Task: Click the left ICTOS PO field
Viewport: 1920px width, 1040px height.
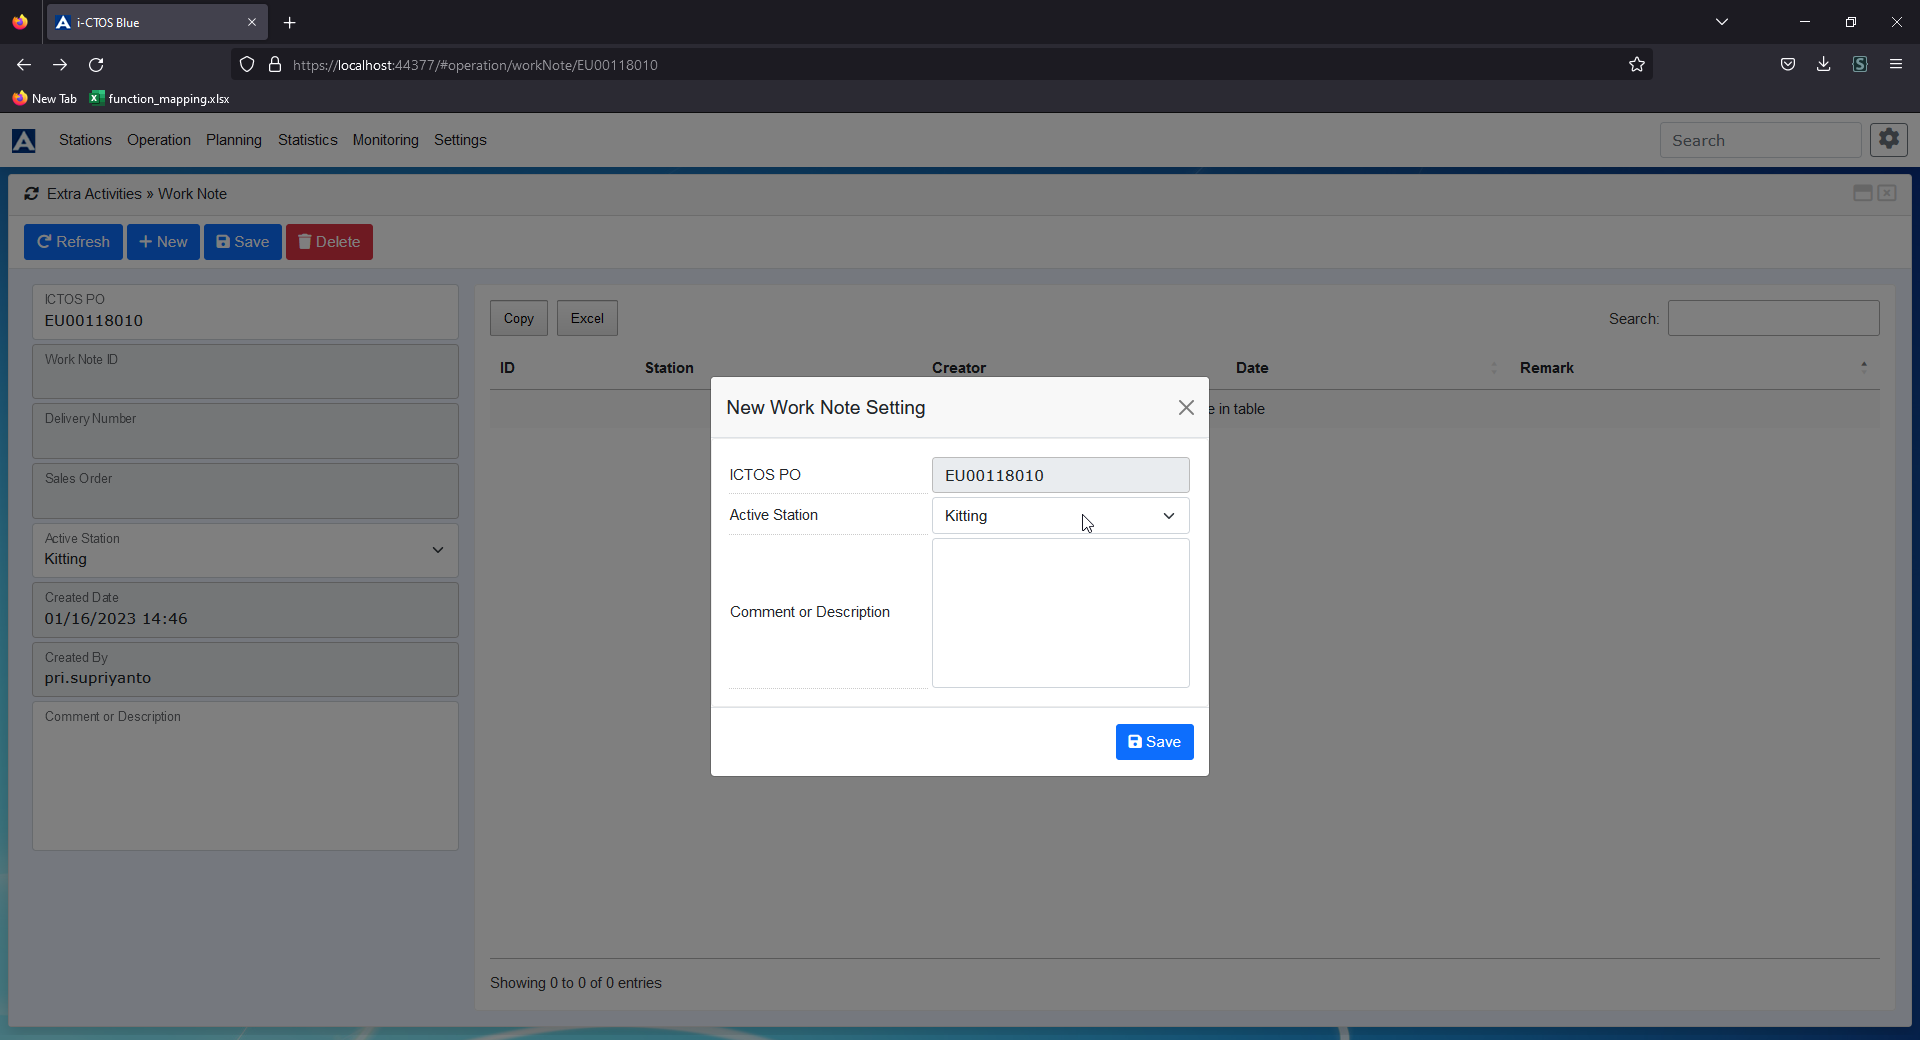Action: [245, 312]
